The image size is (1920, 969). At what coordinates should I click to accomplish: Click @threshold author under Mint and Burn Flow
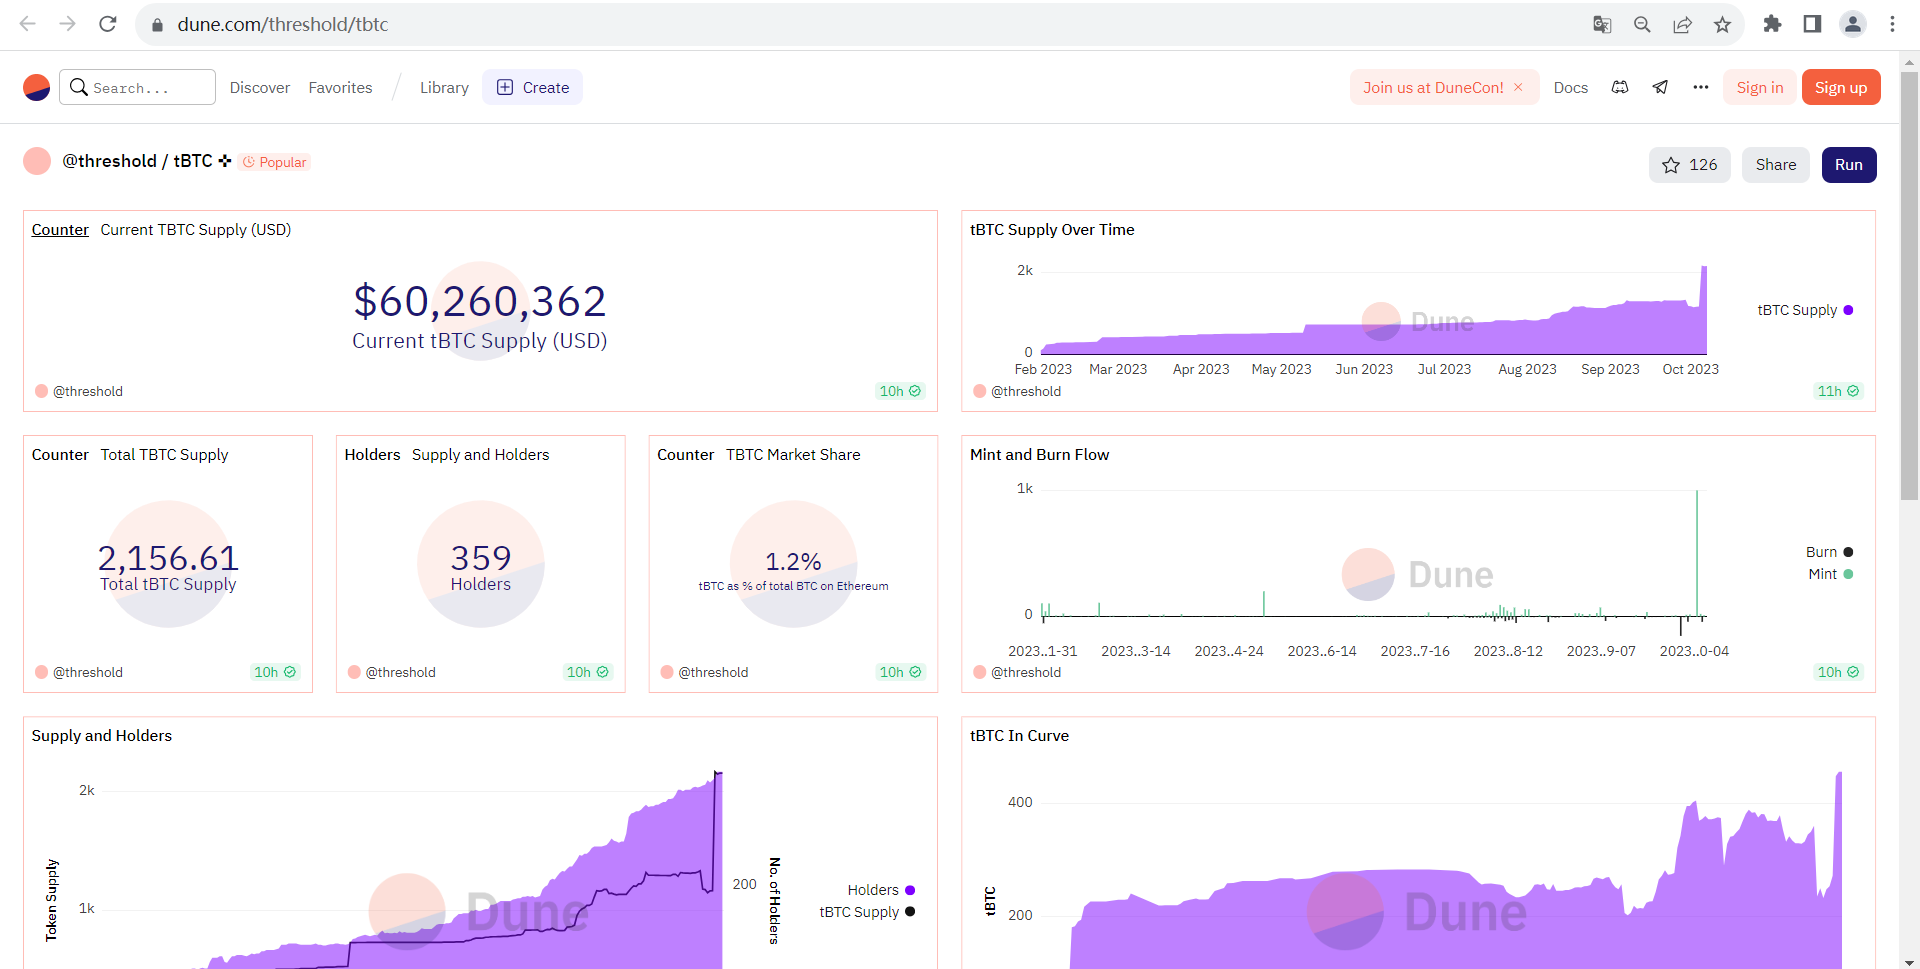pyautogui.click(x=1026, y=672)
